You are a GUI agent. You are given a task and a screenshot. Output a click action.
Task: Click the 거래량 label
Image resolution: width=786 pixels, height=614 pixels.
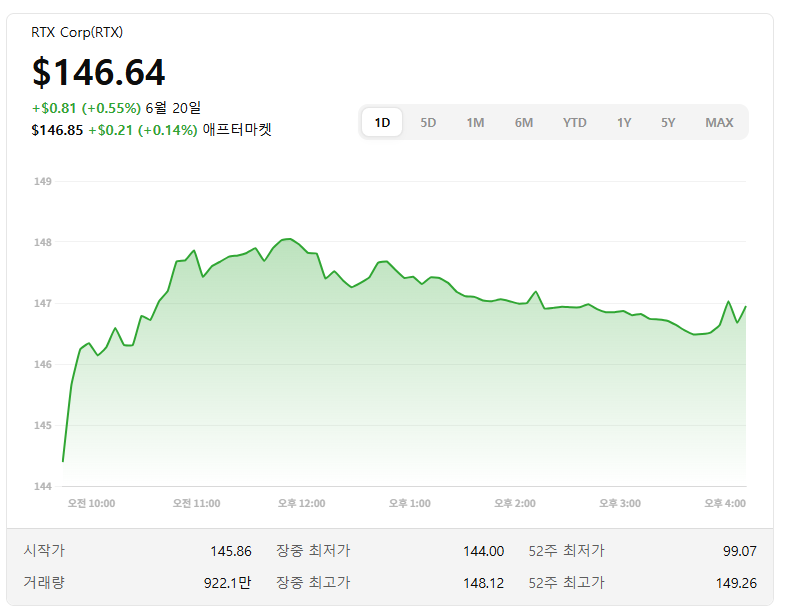click(x=44, y=582)
